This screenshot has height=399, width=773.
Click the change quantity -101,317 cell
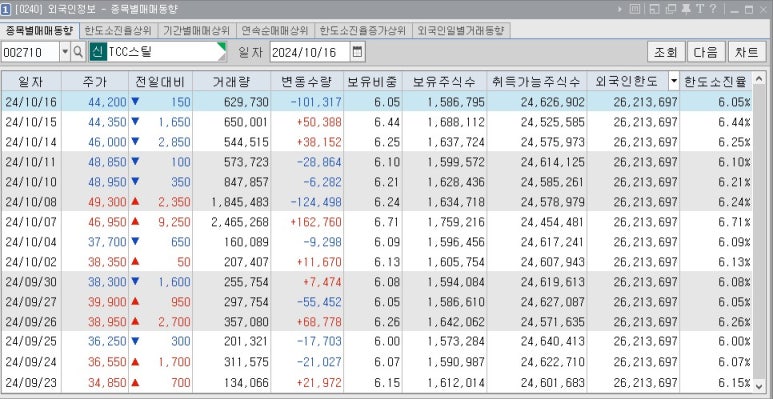pyautogui.click(x=307, y=102)
